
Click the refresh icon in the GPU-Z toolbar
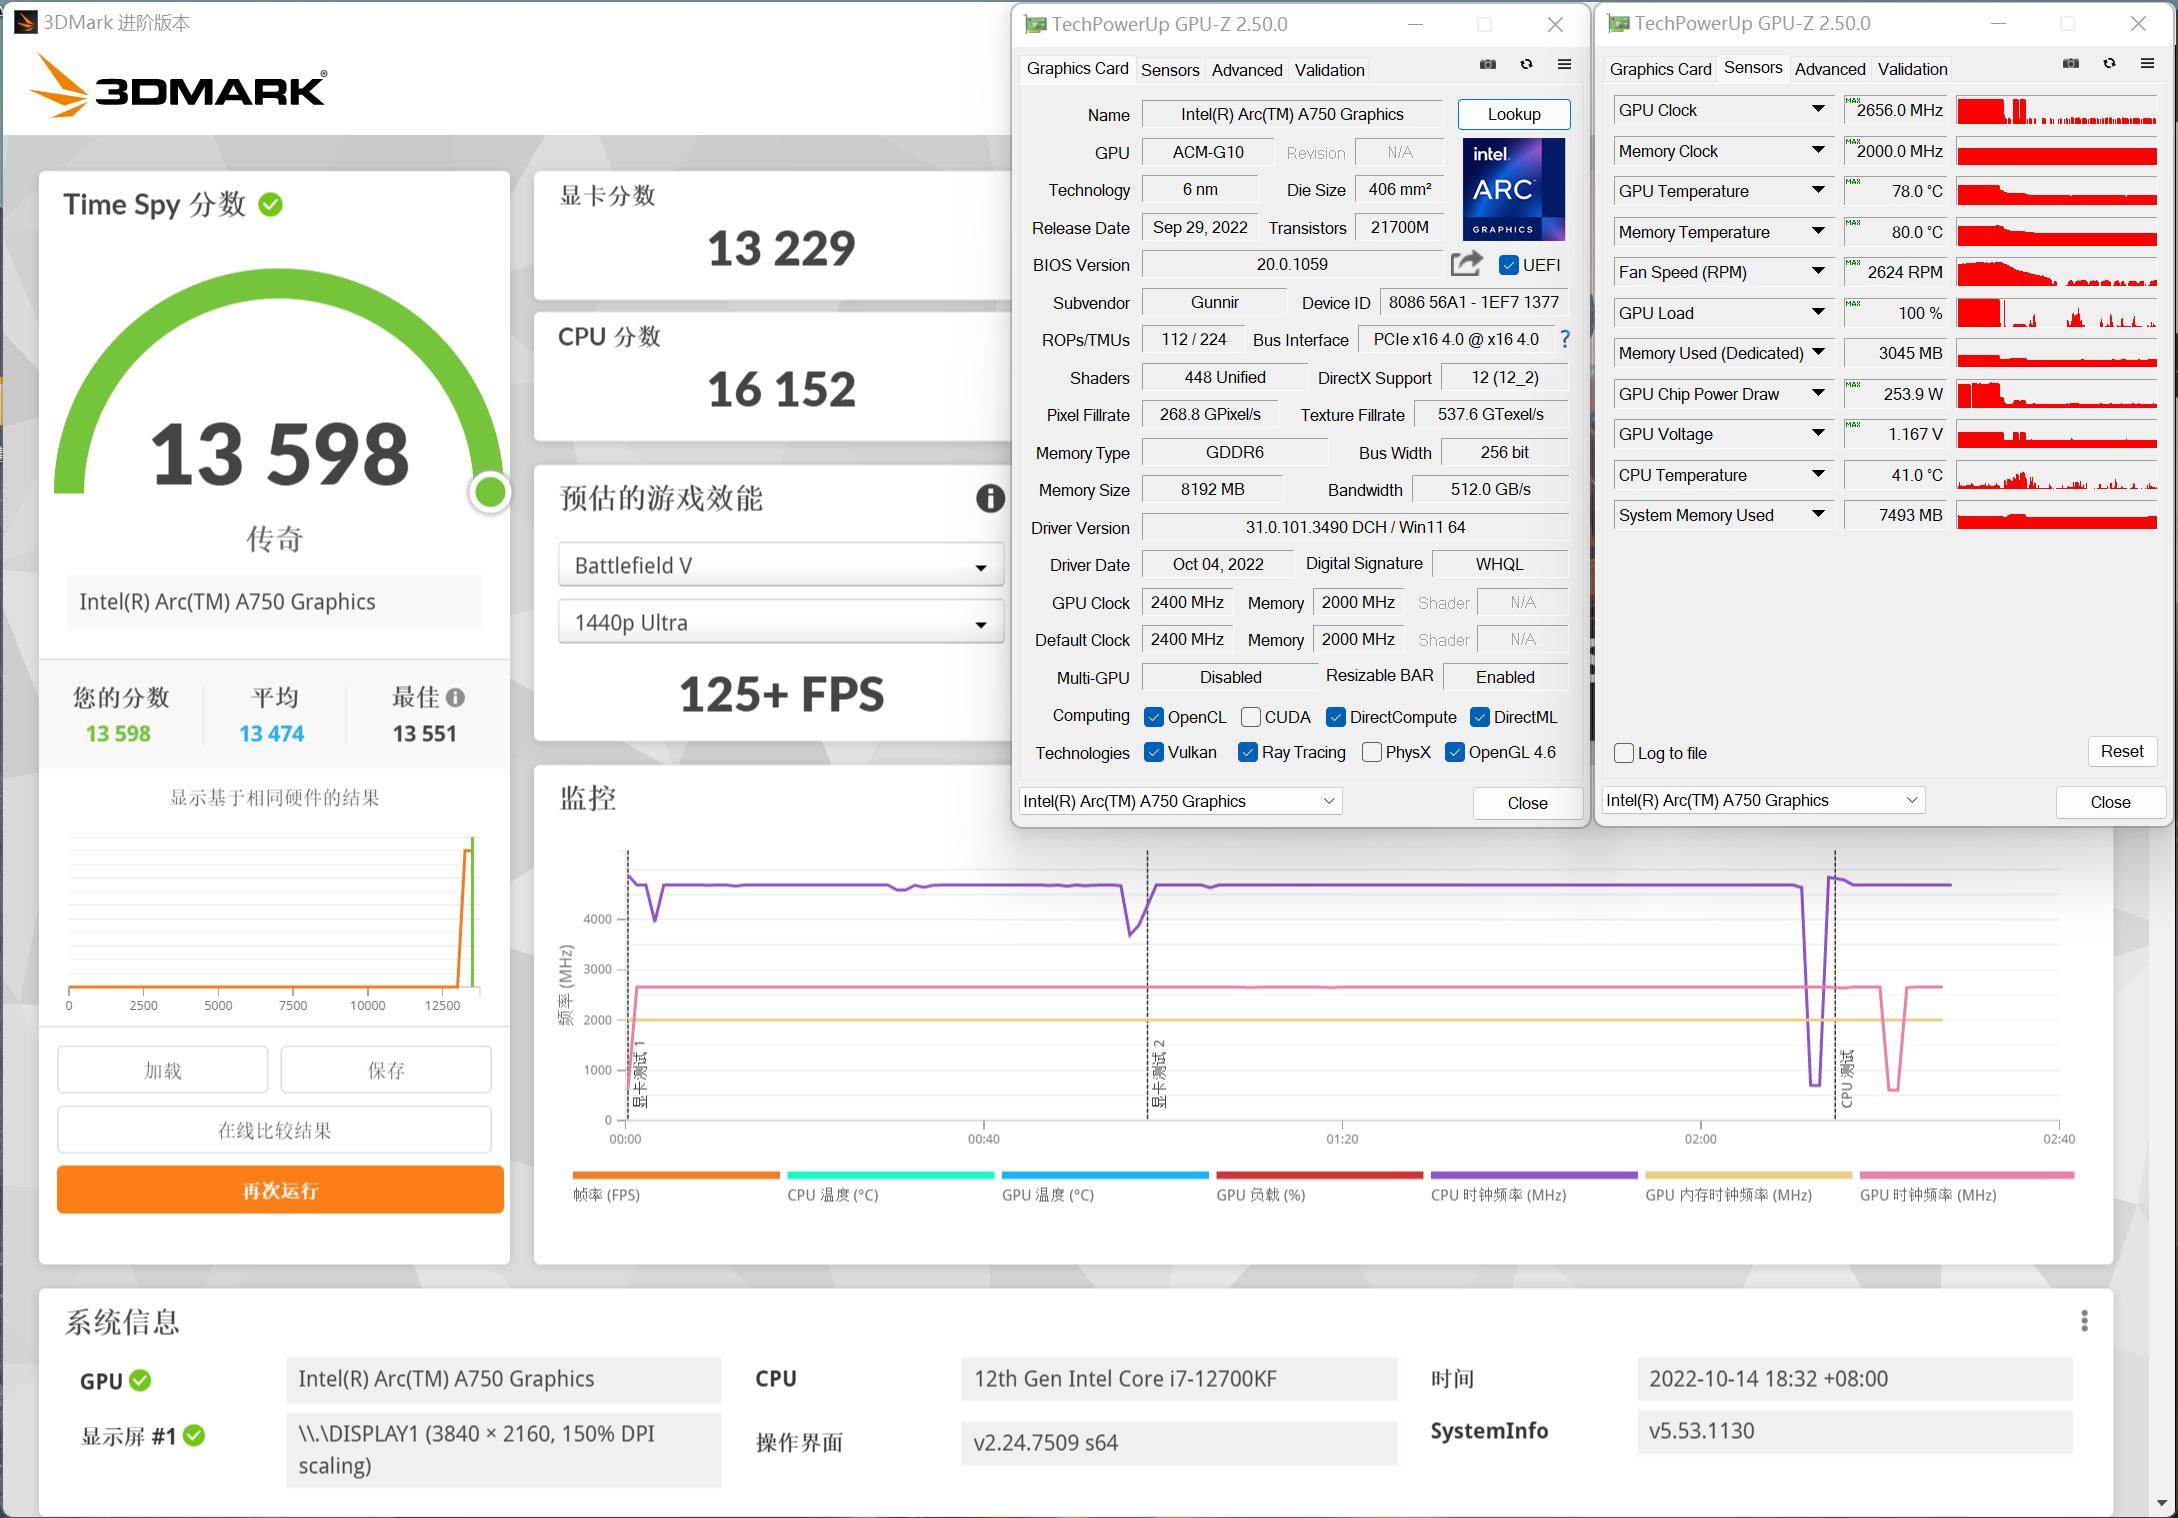[1526, 63]
